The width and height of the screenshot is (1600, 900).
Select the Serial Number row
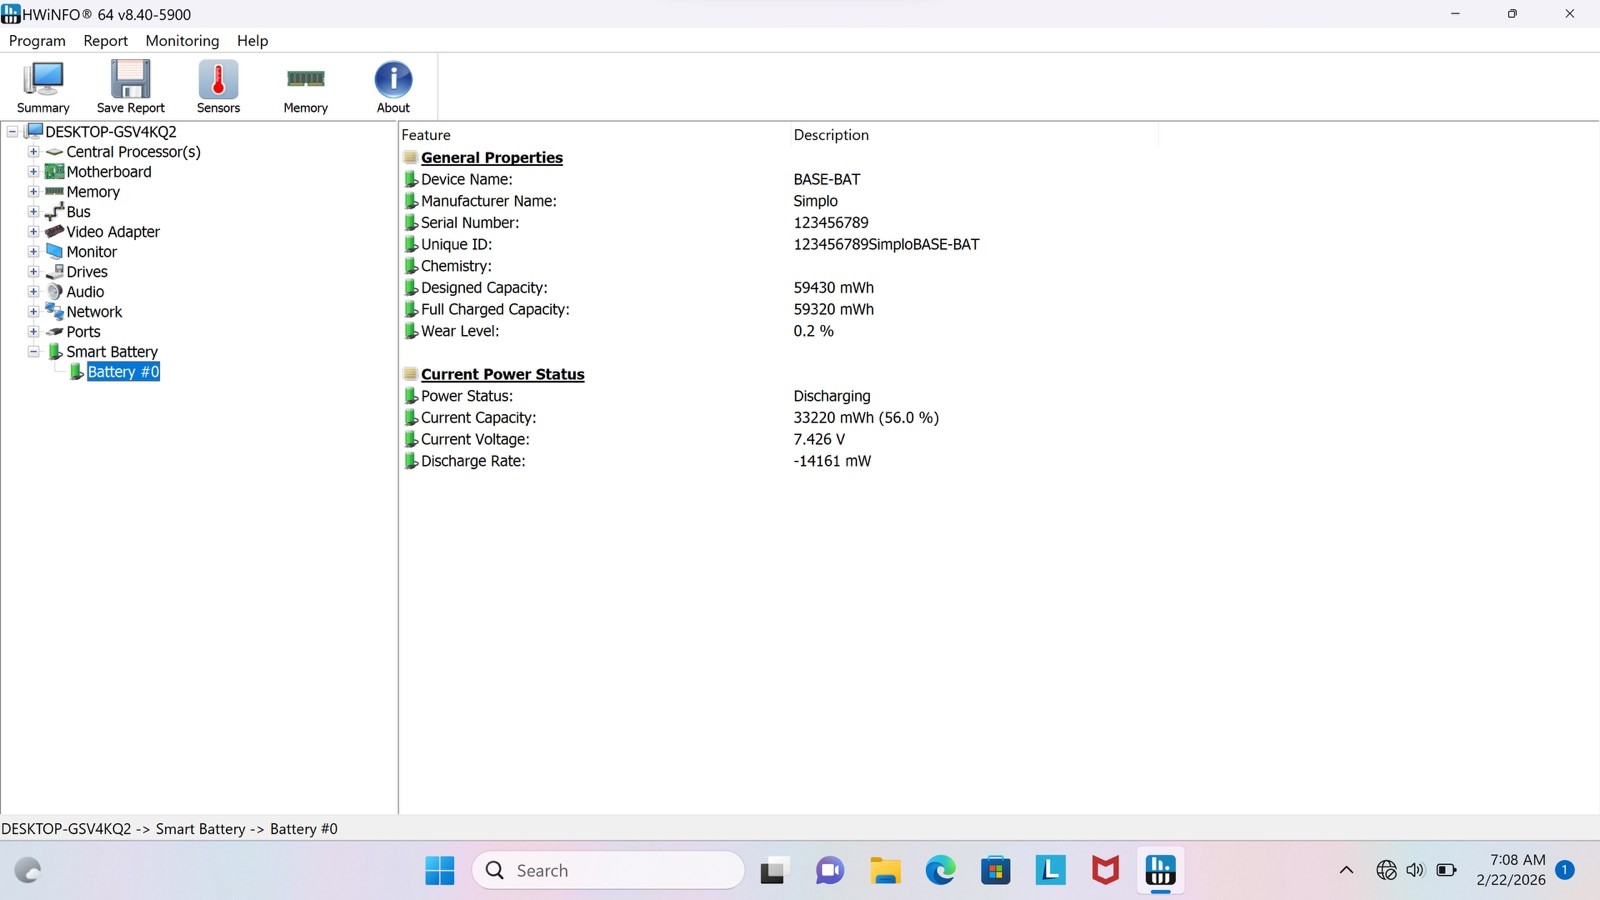pyautogui.click(x=780, y=223)
